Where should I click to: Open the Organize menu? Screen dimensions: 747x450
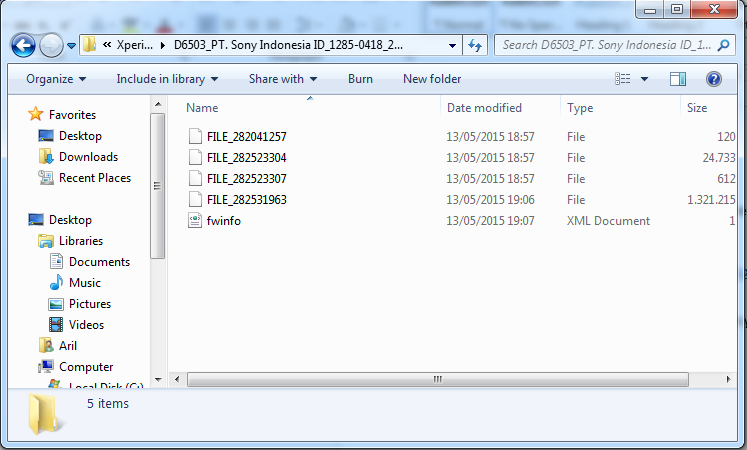pyautogui.click(x=56, y=79)
